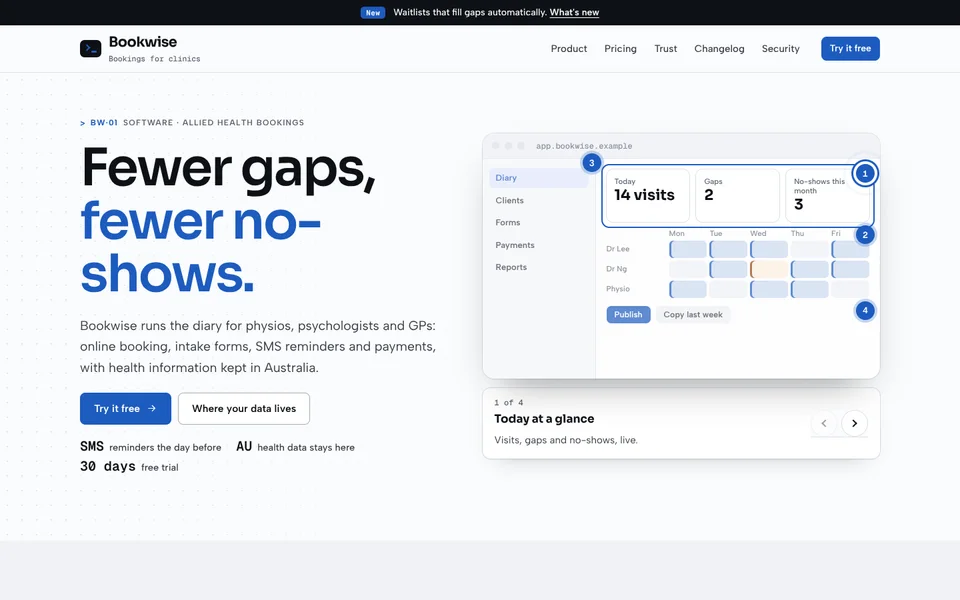Click the Dr Ng row label
The height and width of the screenshot is (600, 960).
(617, 269)
